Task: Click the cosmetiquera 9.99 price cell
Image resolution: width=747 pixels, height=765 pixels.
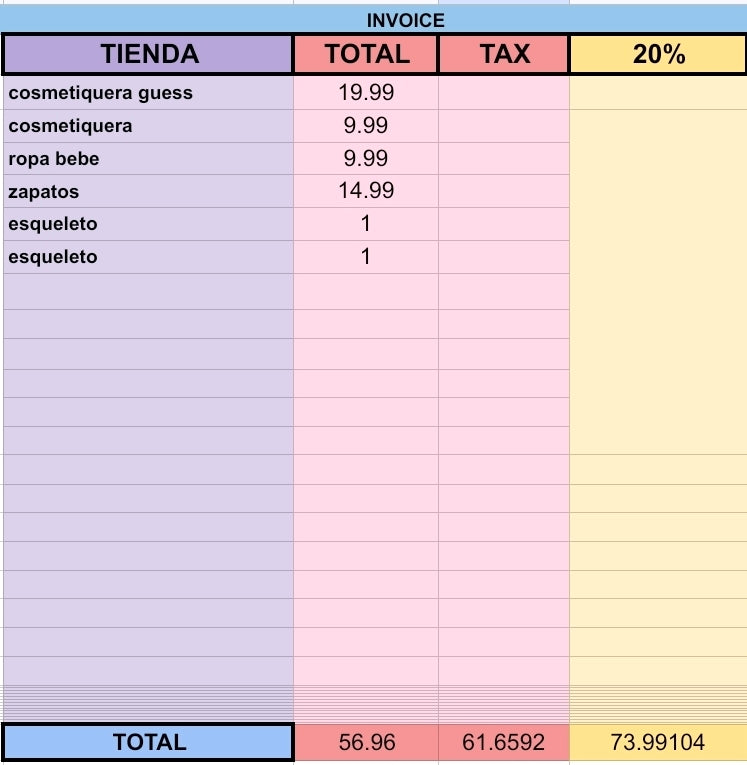Action: (366, 126)
